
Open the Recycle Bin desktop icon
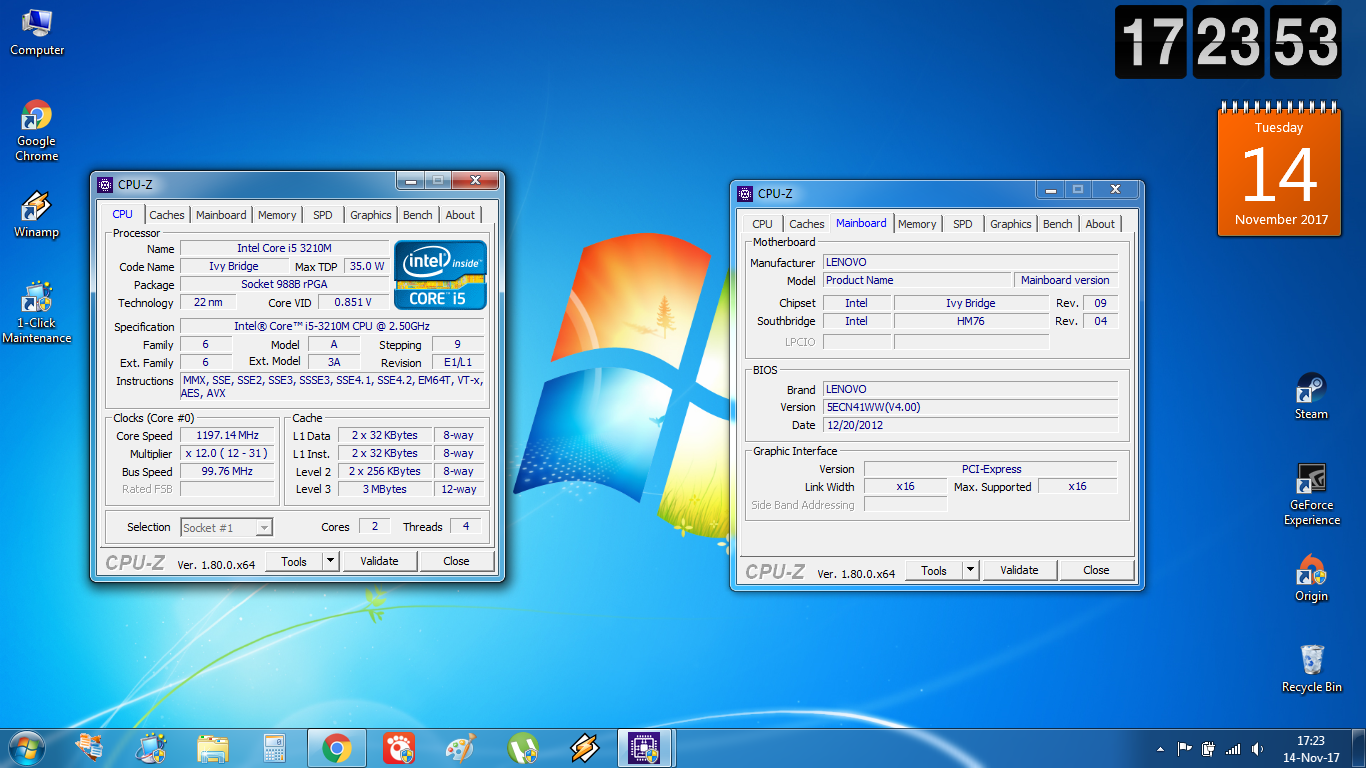1311,668
